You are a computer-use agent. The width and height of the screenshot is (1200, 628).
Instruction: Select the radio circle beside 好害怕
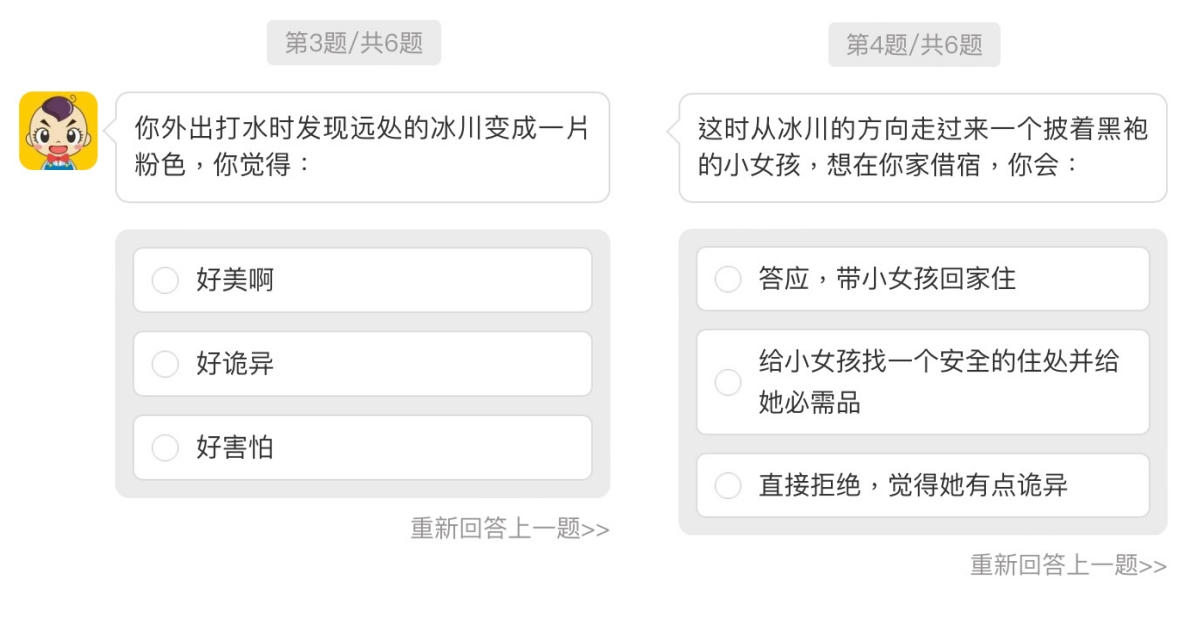coord(165,447)
